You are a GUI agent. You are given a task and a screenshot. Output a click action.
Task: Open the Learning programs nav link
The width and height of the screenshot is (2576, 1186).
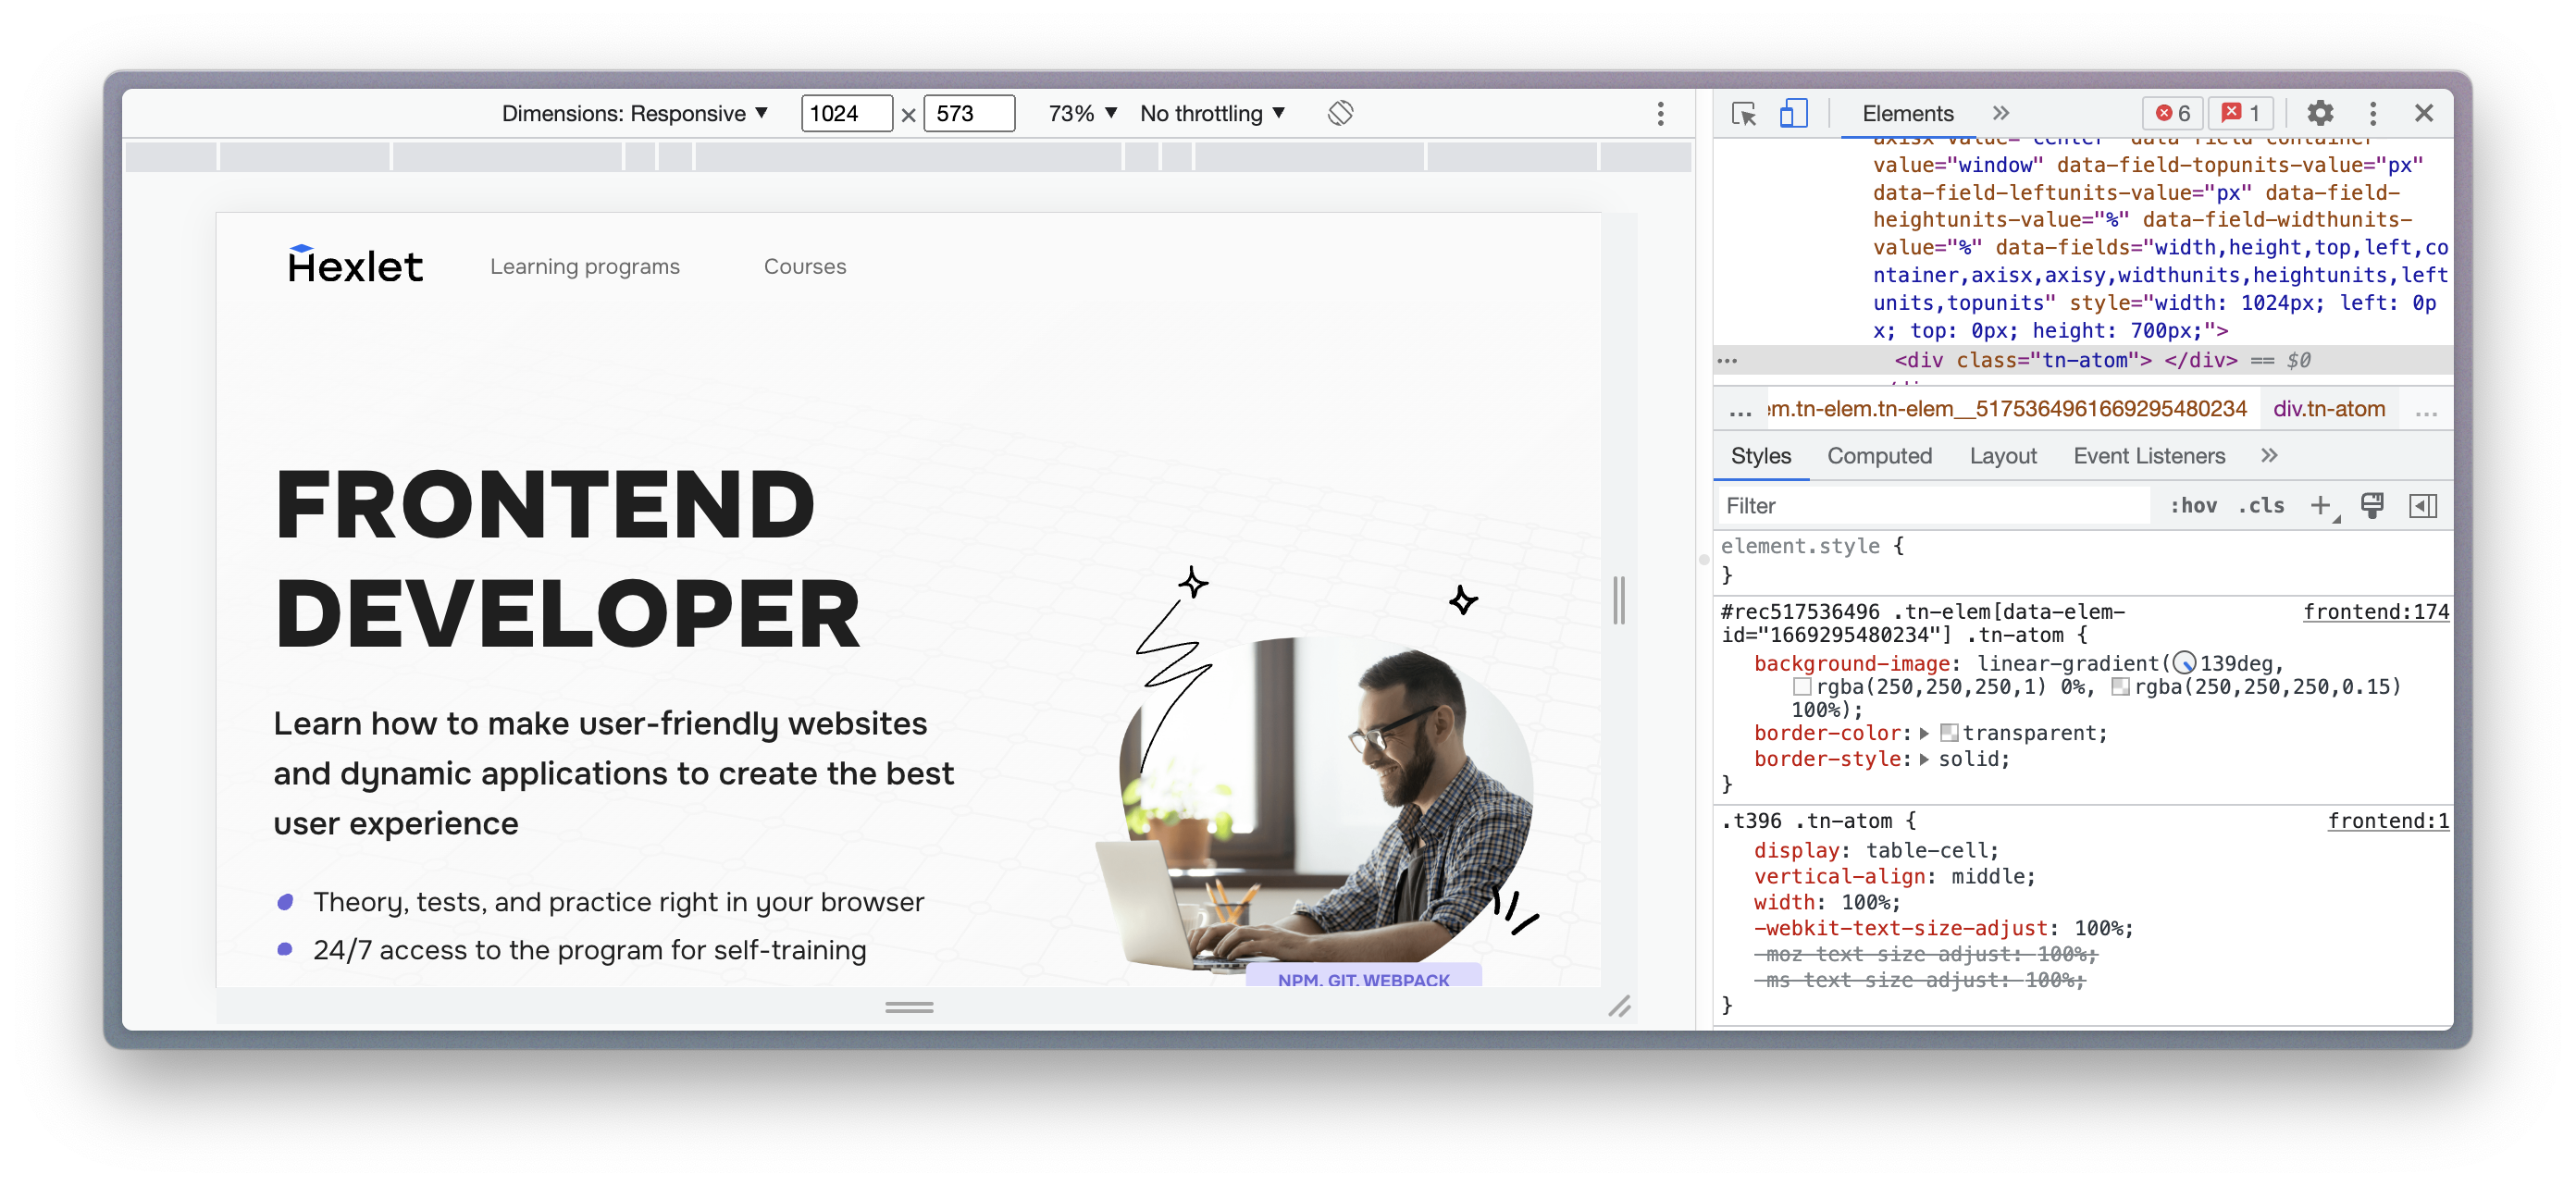(x=584, y=267)
